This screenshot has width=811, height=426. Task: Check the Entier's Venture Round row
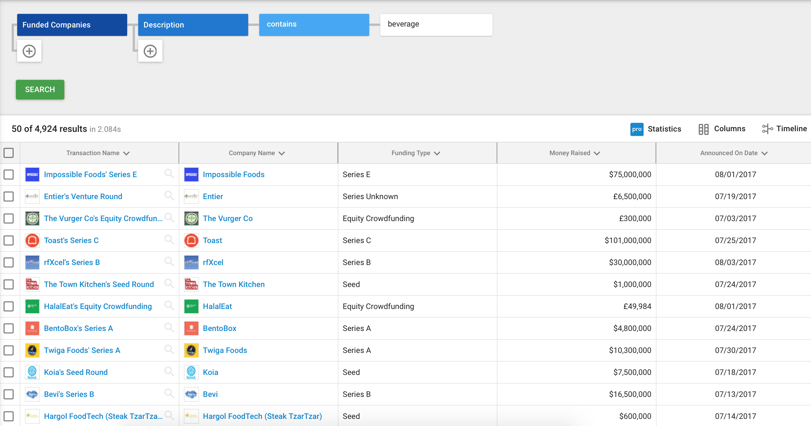9,196
